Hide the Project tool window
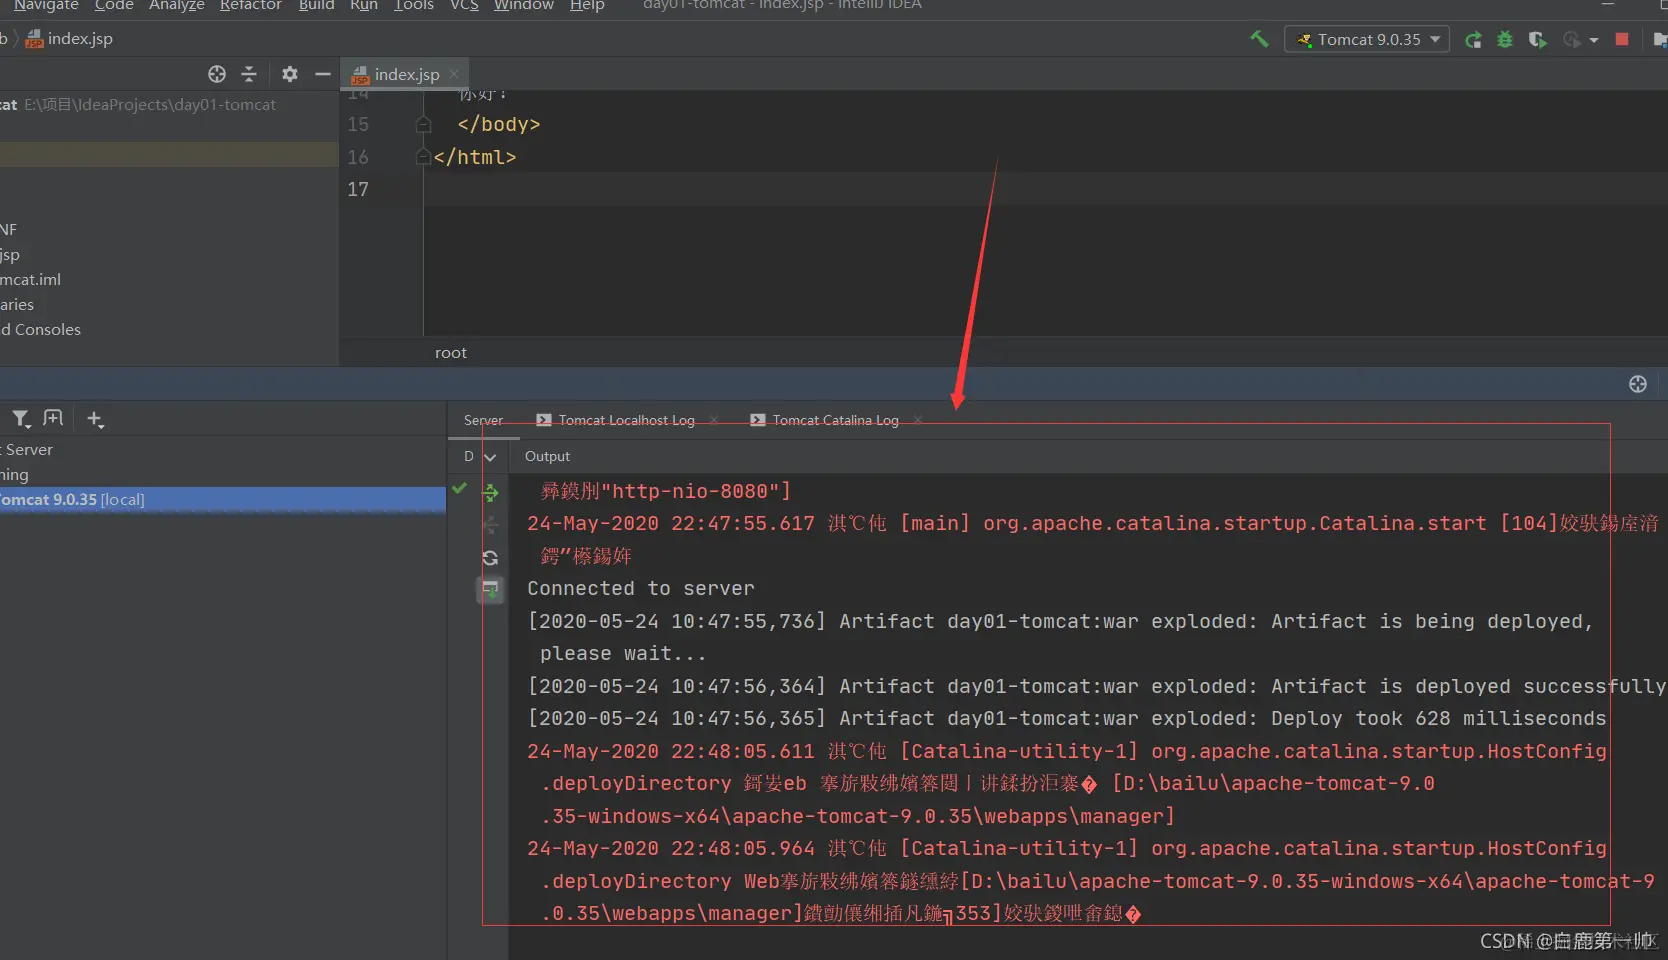 coord(322,74)
